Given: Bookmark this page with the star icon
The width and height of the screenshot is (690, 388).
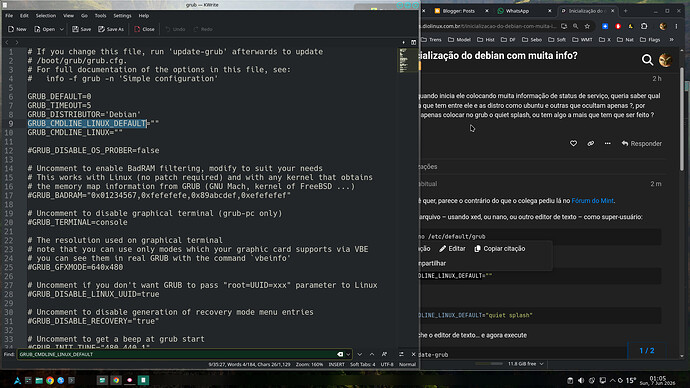Looking at the screenshot, I should click(x=587, y=26).
